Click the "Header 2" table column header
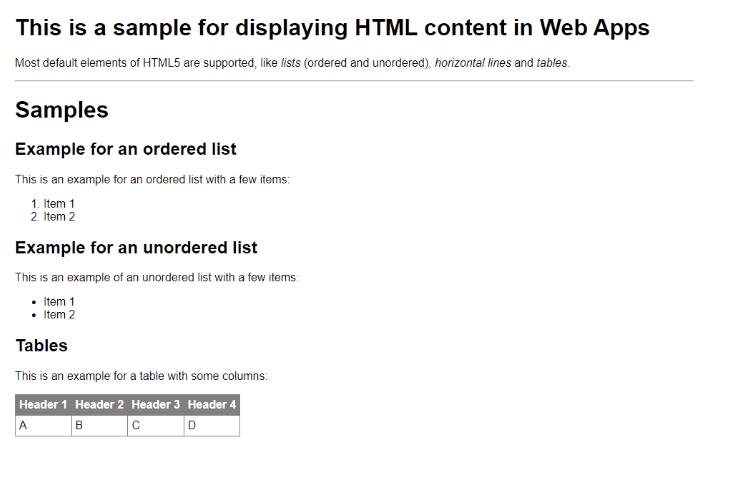The image size is (730, 479). tap(100, 405)
